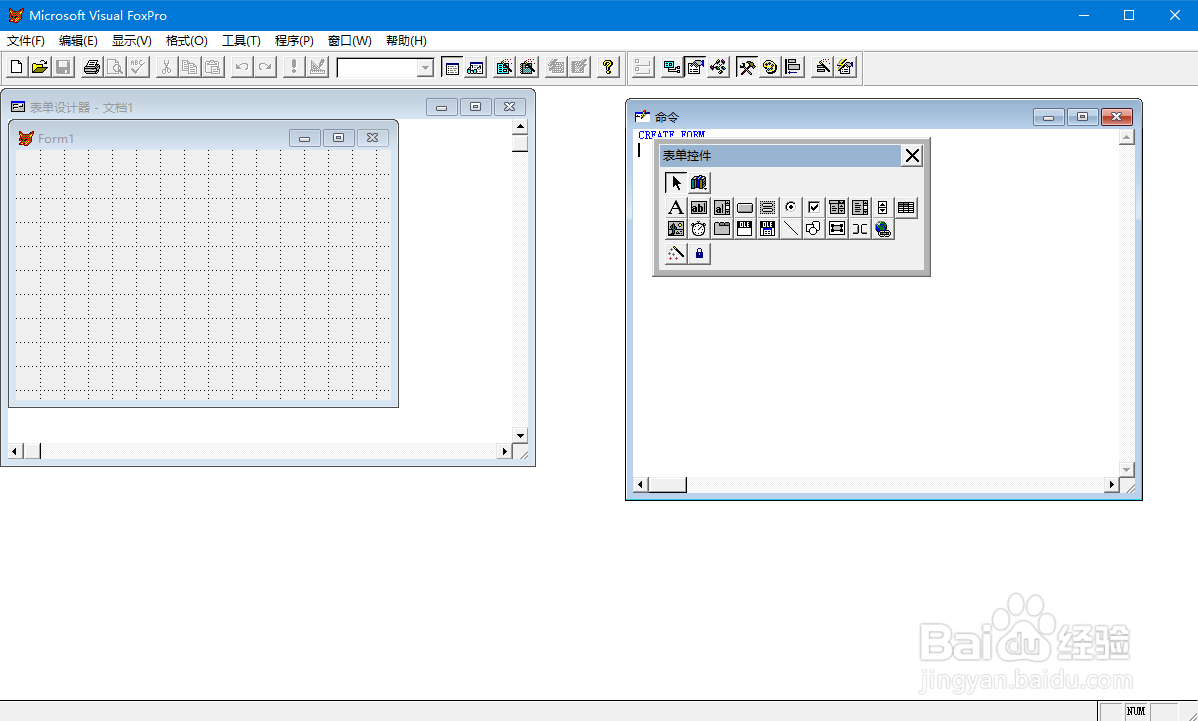
Task: Open the Code Window icon
Action: [718, 67]
